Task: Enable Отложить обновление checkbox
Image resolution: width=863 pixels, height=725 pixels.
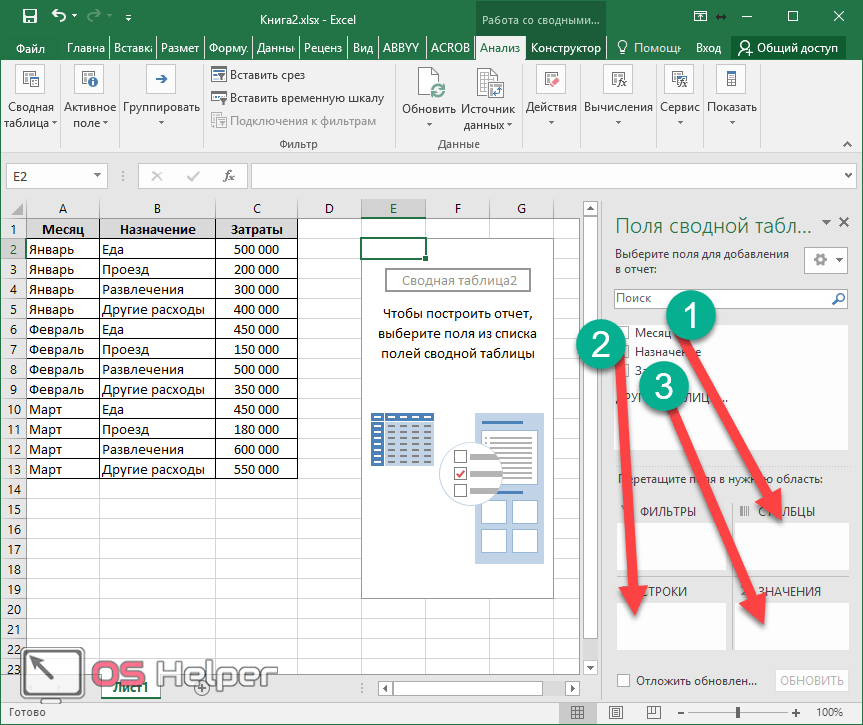Action: point(624,681)
